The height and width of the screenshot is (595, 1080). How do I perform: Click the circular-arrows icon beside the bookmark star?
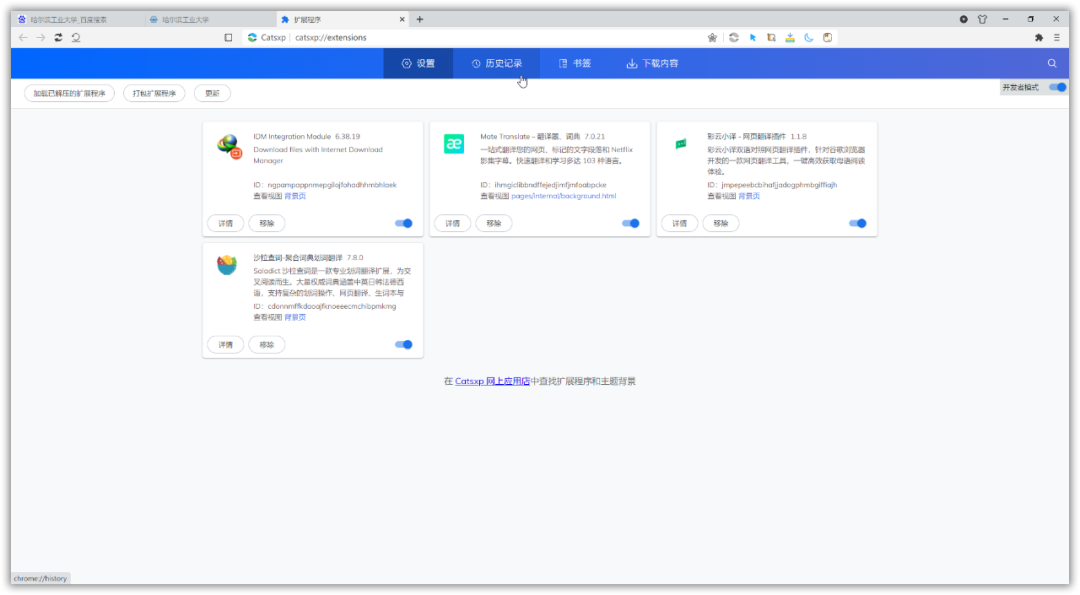734,38
